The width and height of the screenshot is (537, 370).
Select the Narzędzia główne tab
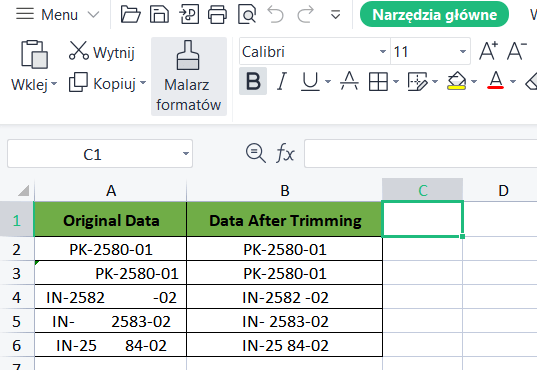pyautogui.click(x=434, y=14)
